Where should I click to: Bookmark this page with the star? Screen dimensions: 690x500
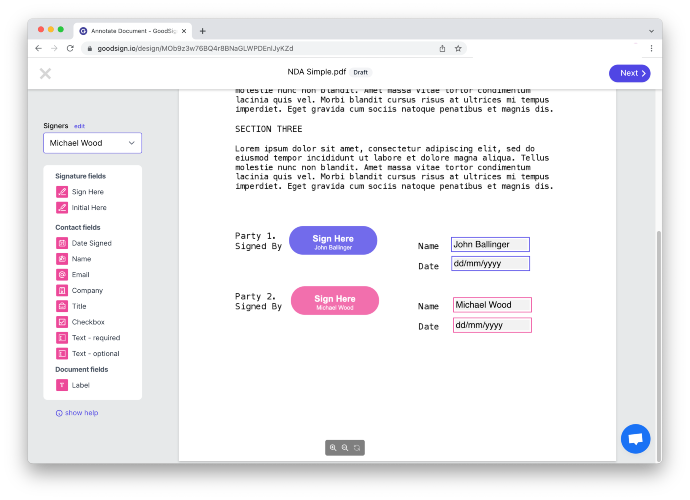[458, 48]
